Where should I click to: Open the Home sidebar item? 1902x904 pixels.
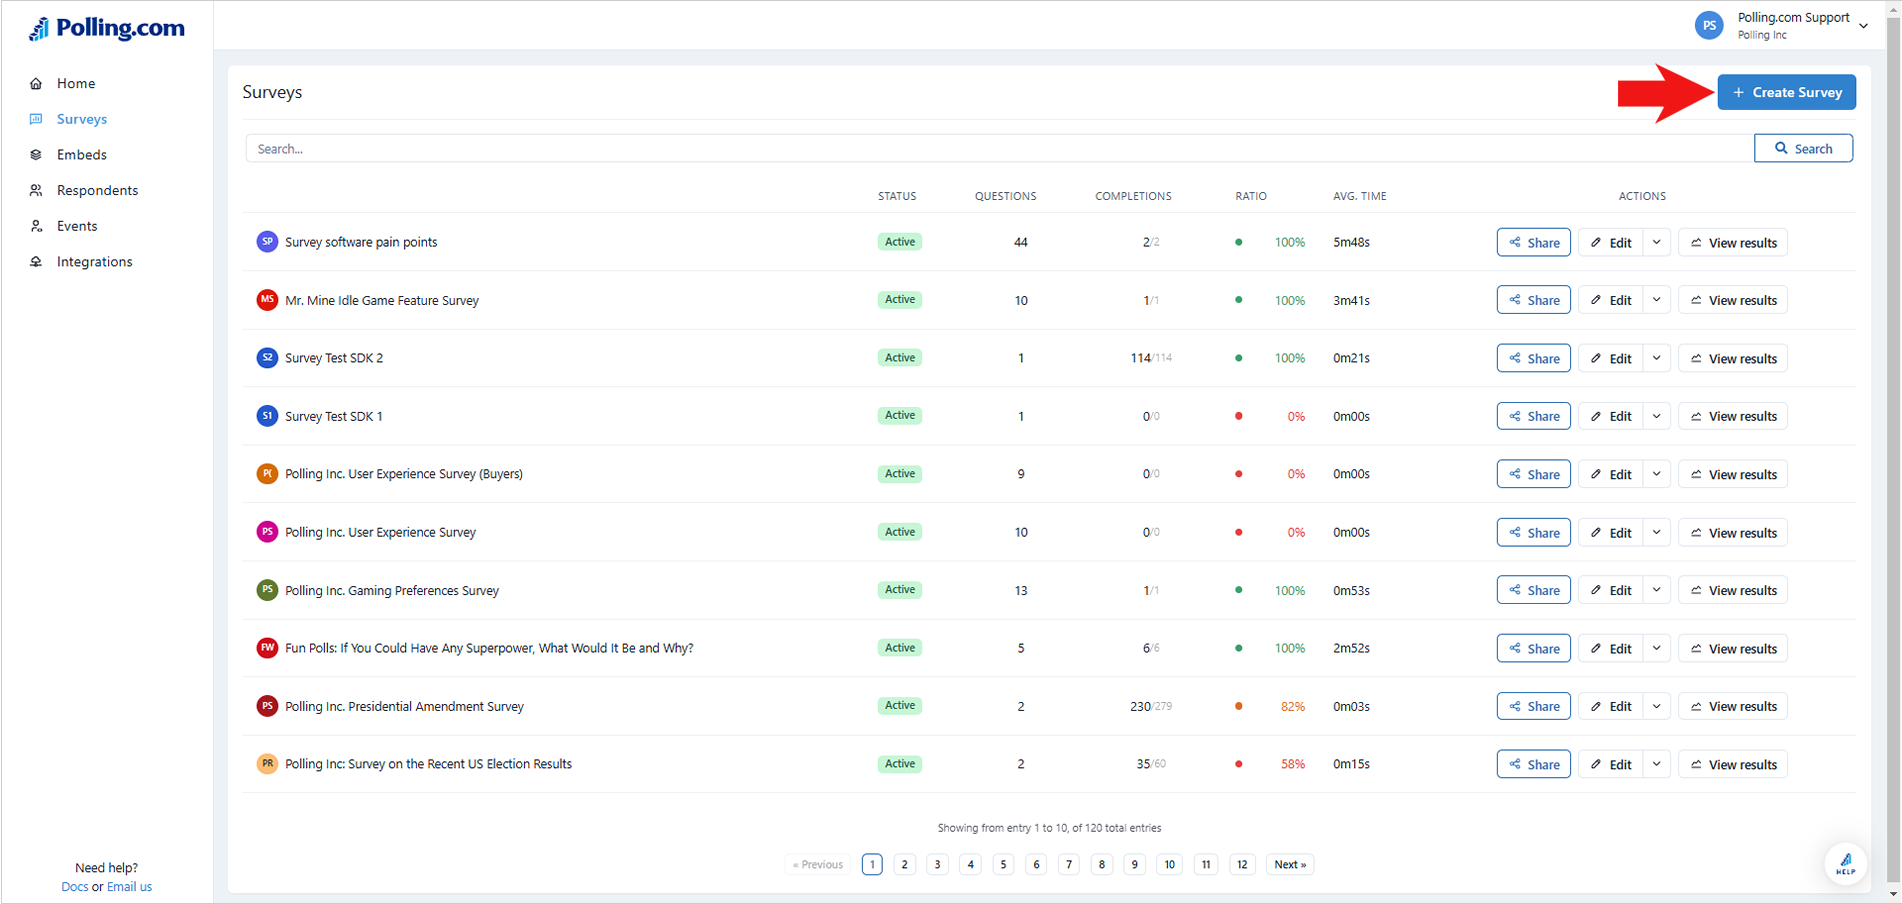click(76, 83)
